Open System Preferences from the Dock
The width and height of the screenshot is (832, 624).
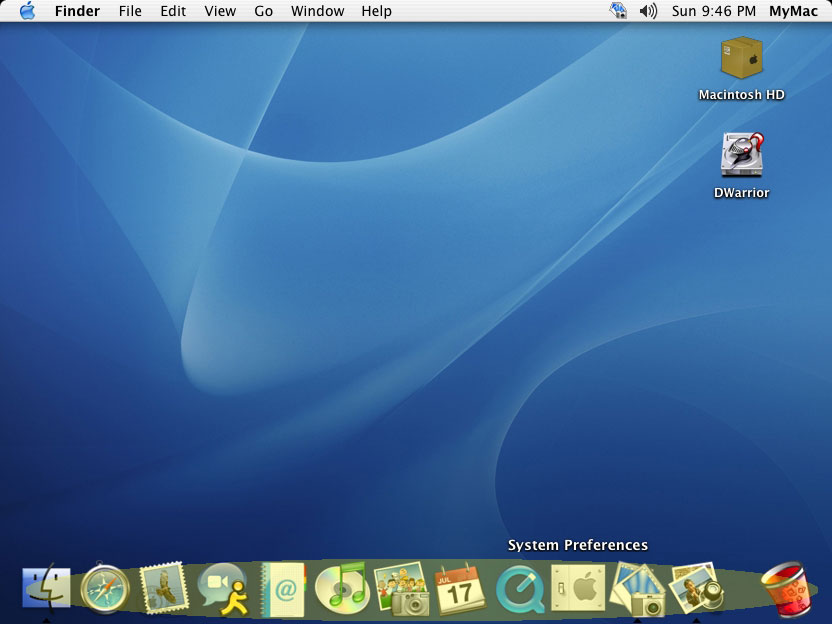578,588
